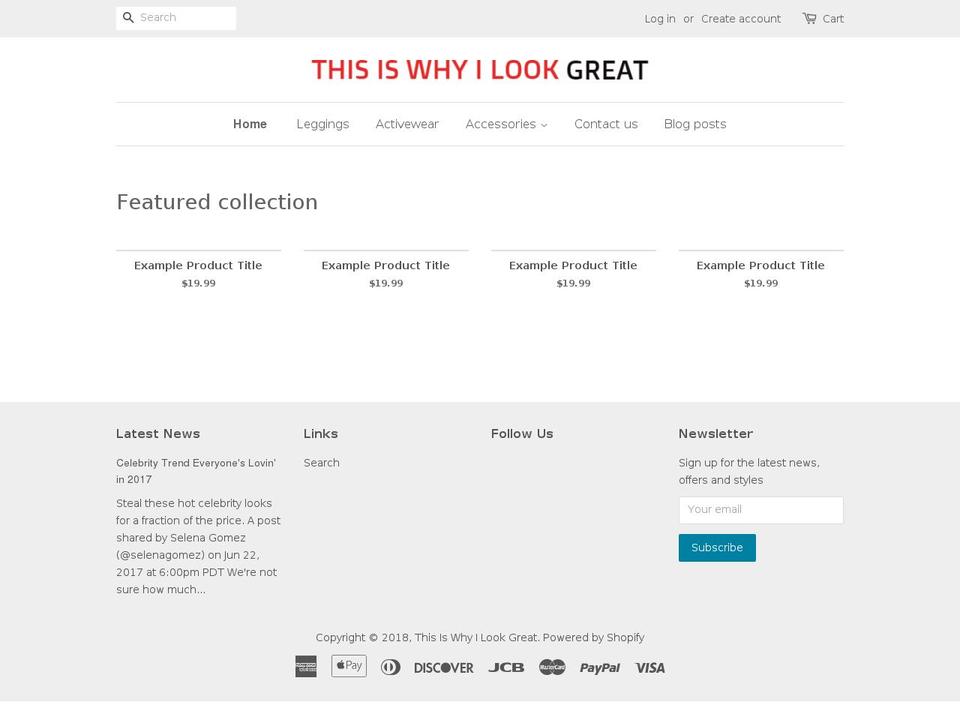Screen dimensions: 960x720
Task: Click the Diners Club payment icon
Action: [391, 667]
